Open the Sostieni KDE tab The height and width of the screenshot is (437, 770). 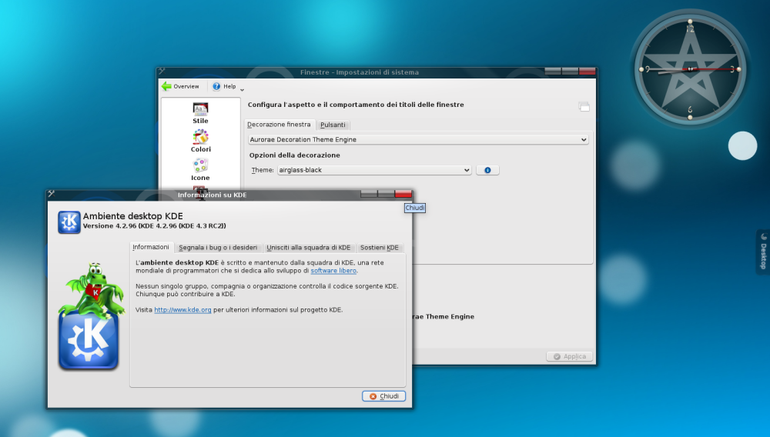tap(379, 247)
